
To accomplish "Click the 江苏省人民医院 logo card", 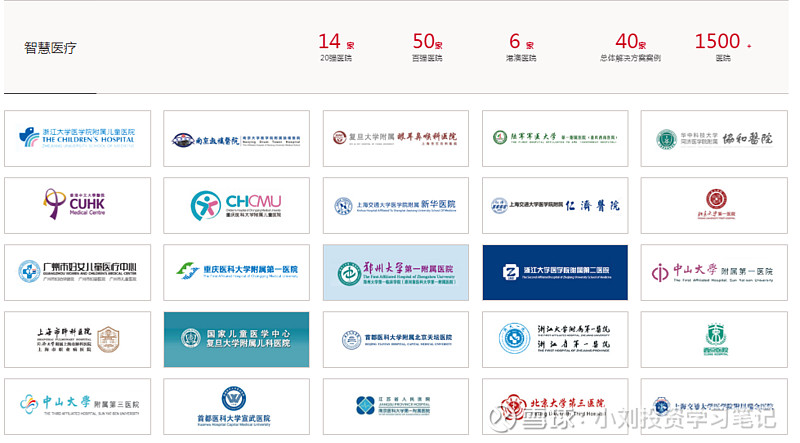I will (395, 407).
